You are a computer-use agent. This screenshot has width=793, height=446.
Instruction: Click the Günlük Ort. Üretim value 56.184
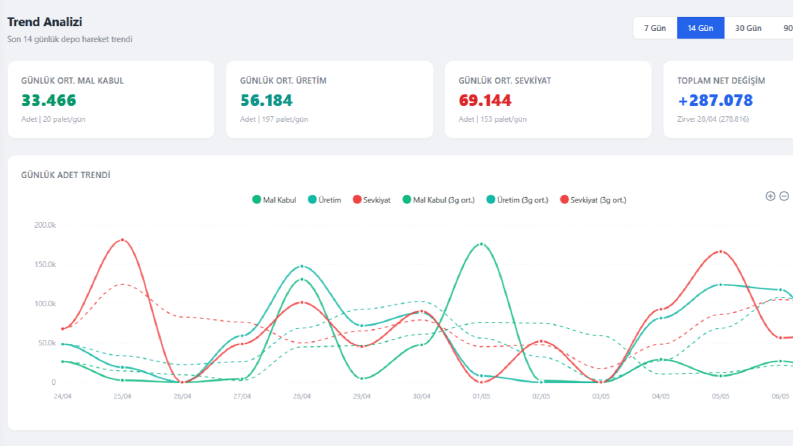[267, 100]
